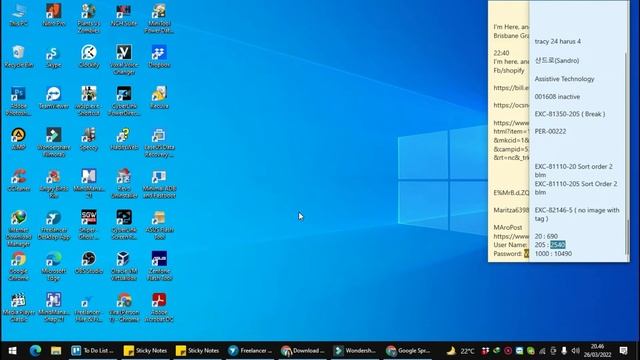
Task: Click the '001608 inactive' note line
Action: point(557,97)
